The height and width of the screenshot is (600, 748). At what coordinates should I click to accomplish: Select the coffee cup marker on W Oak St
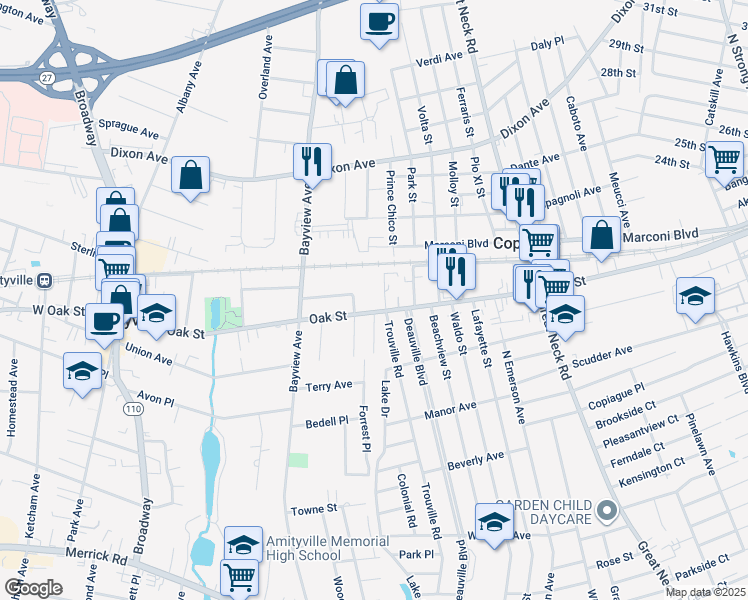pos(105,322)
